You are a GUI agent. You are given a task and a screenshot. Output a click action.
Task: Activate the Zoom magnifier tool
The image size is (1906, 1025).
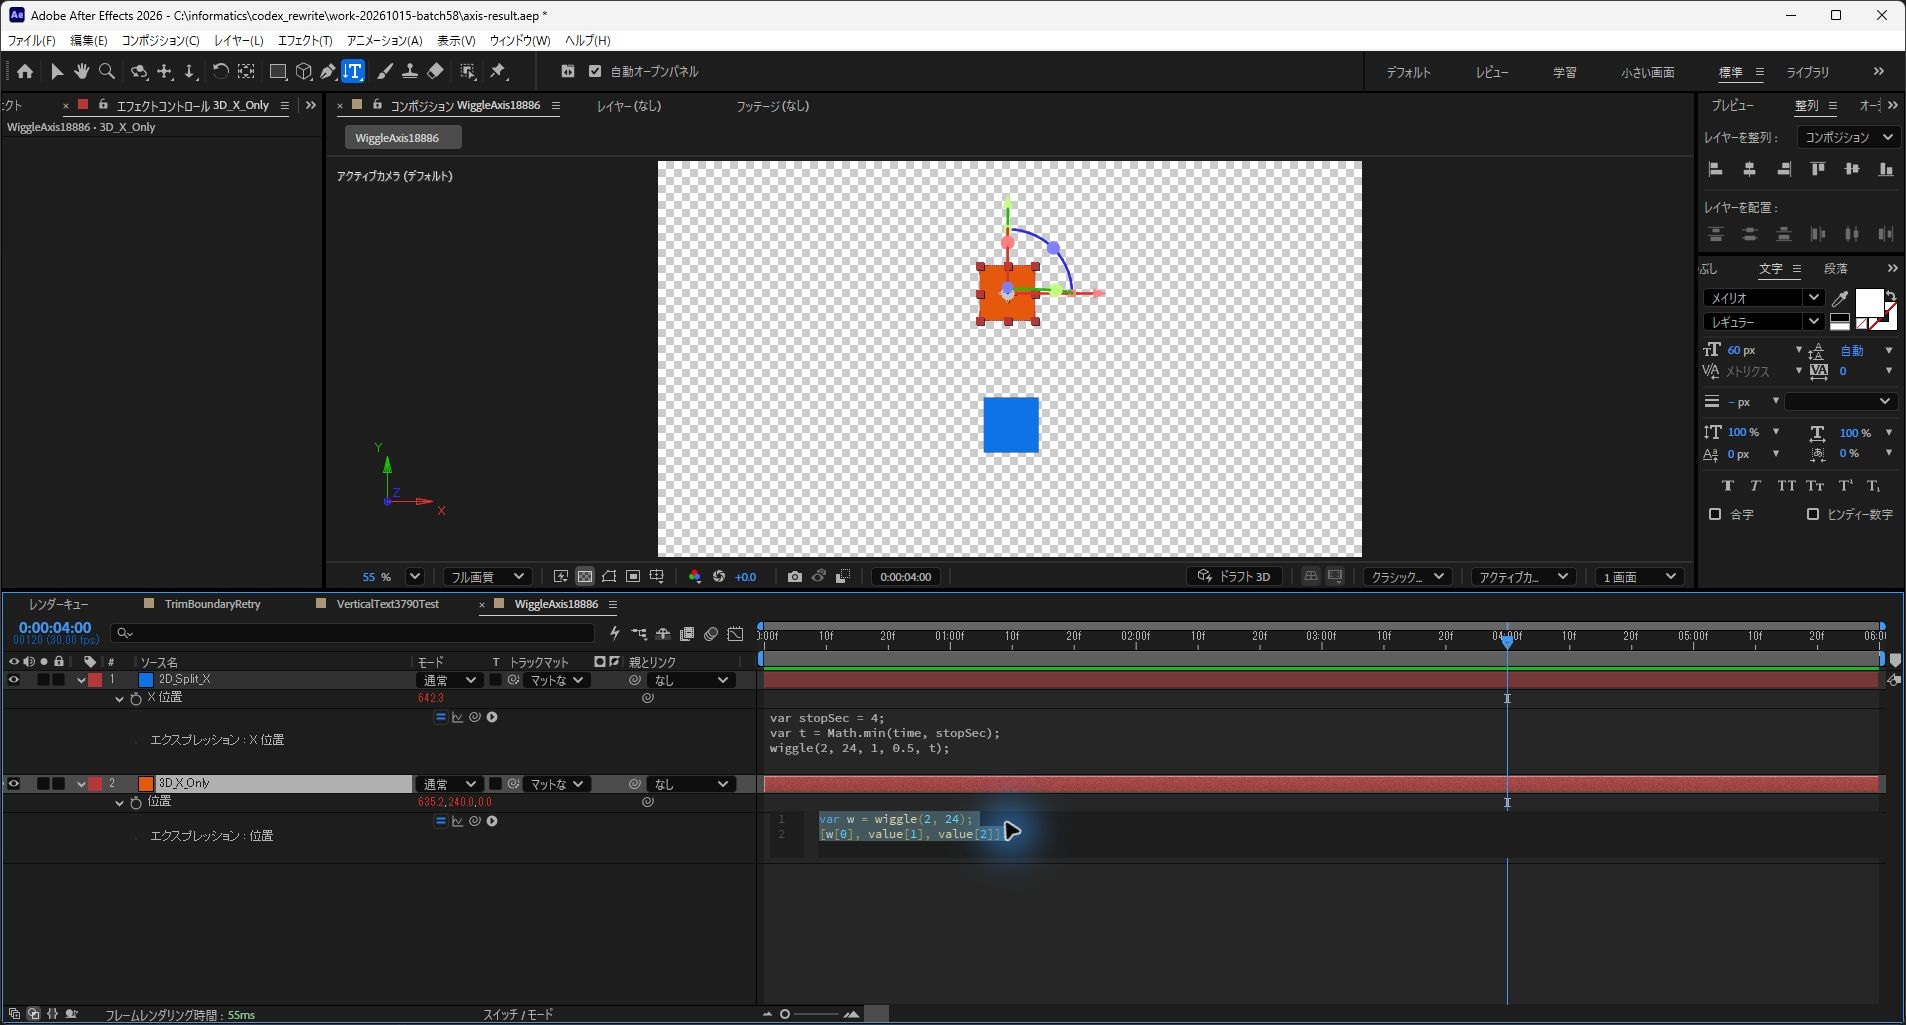point(107,71)
